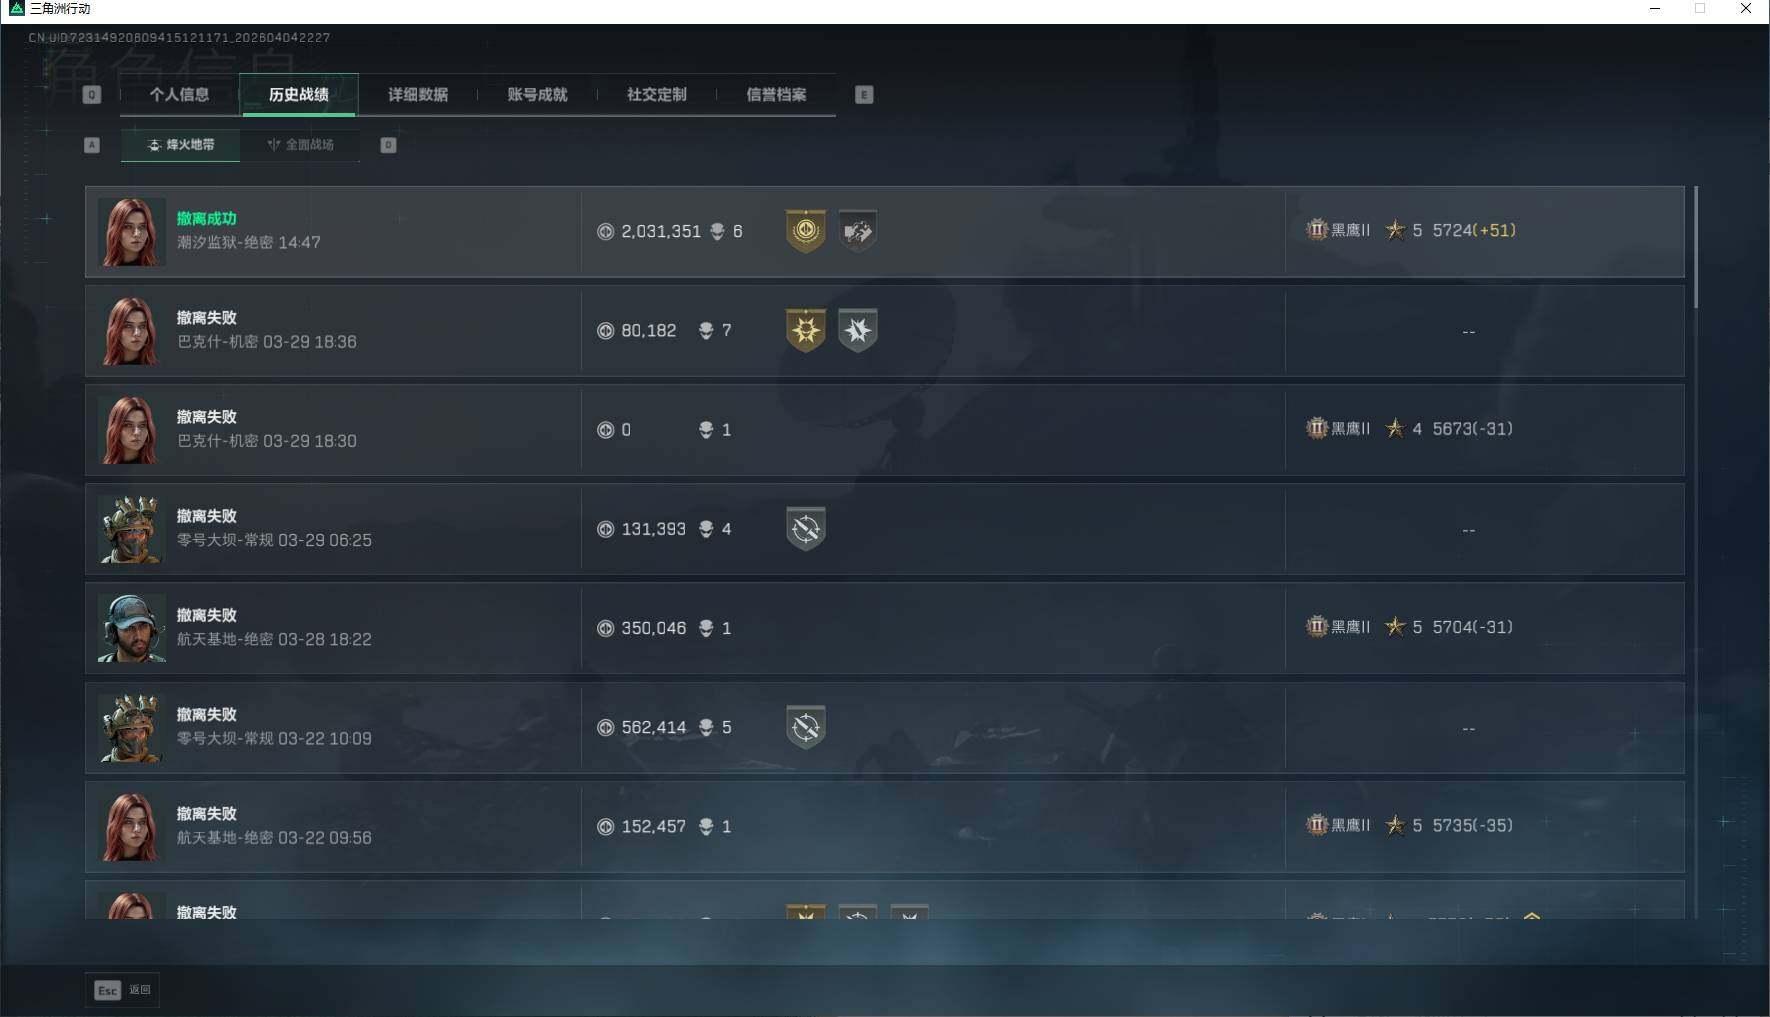Click the crosshair badge in 131,393 match
This screenshot has width=1770, height=1017.
(x=806, y=529)
